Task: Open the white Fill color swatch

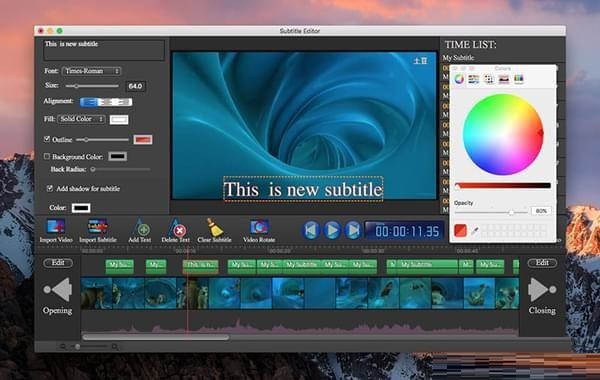Action: [119, 119]
